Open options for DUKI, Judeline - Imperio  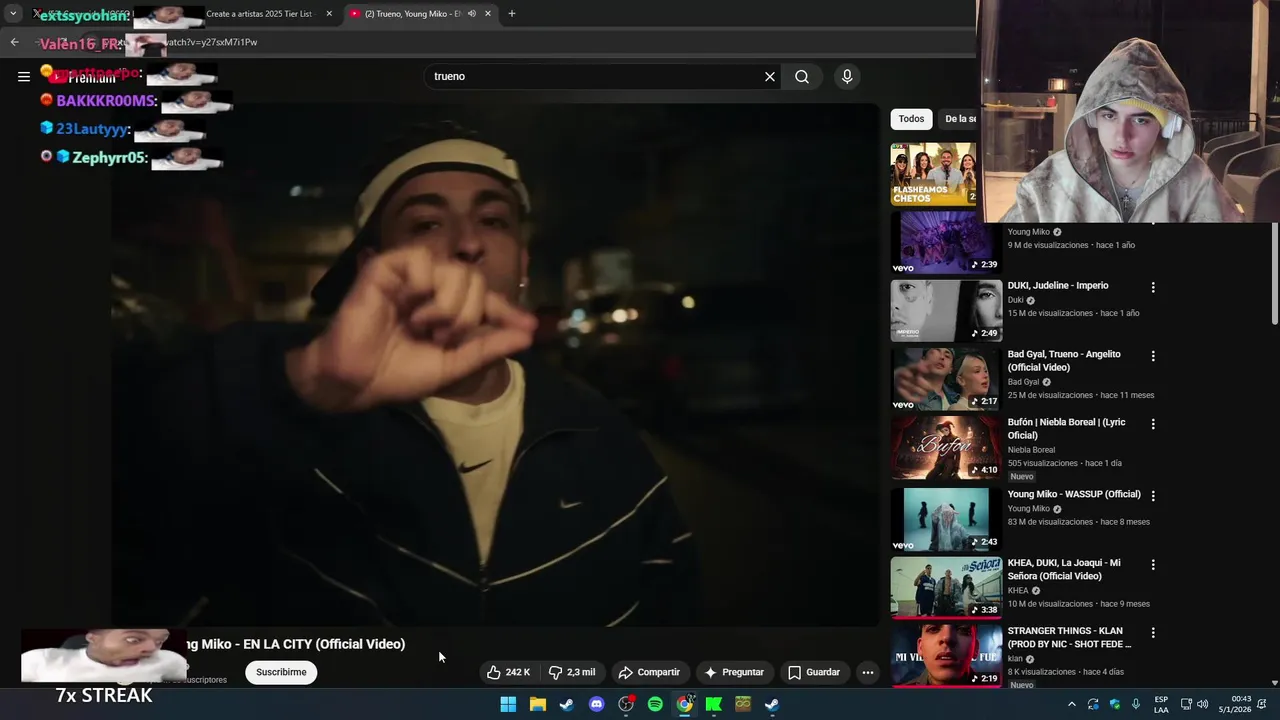[x=1153, y=287]
